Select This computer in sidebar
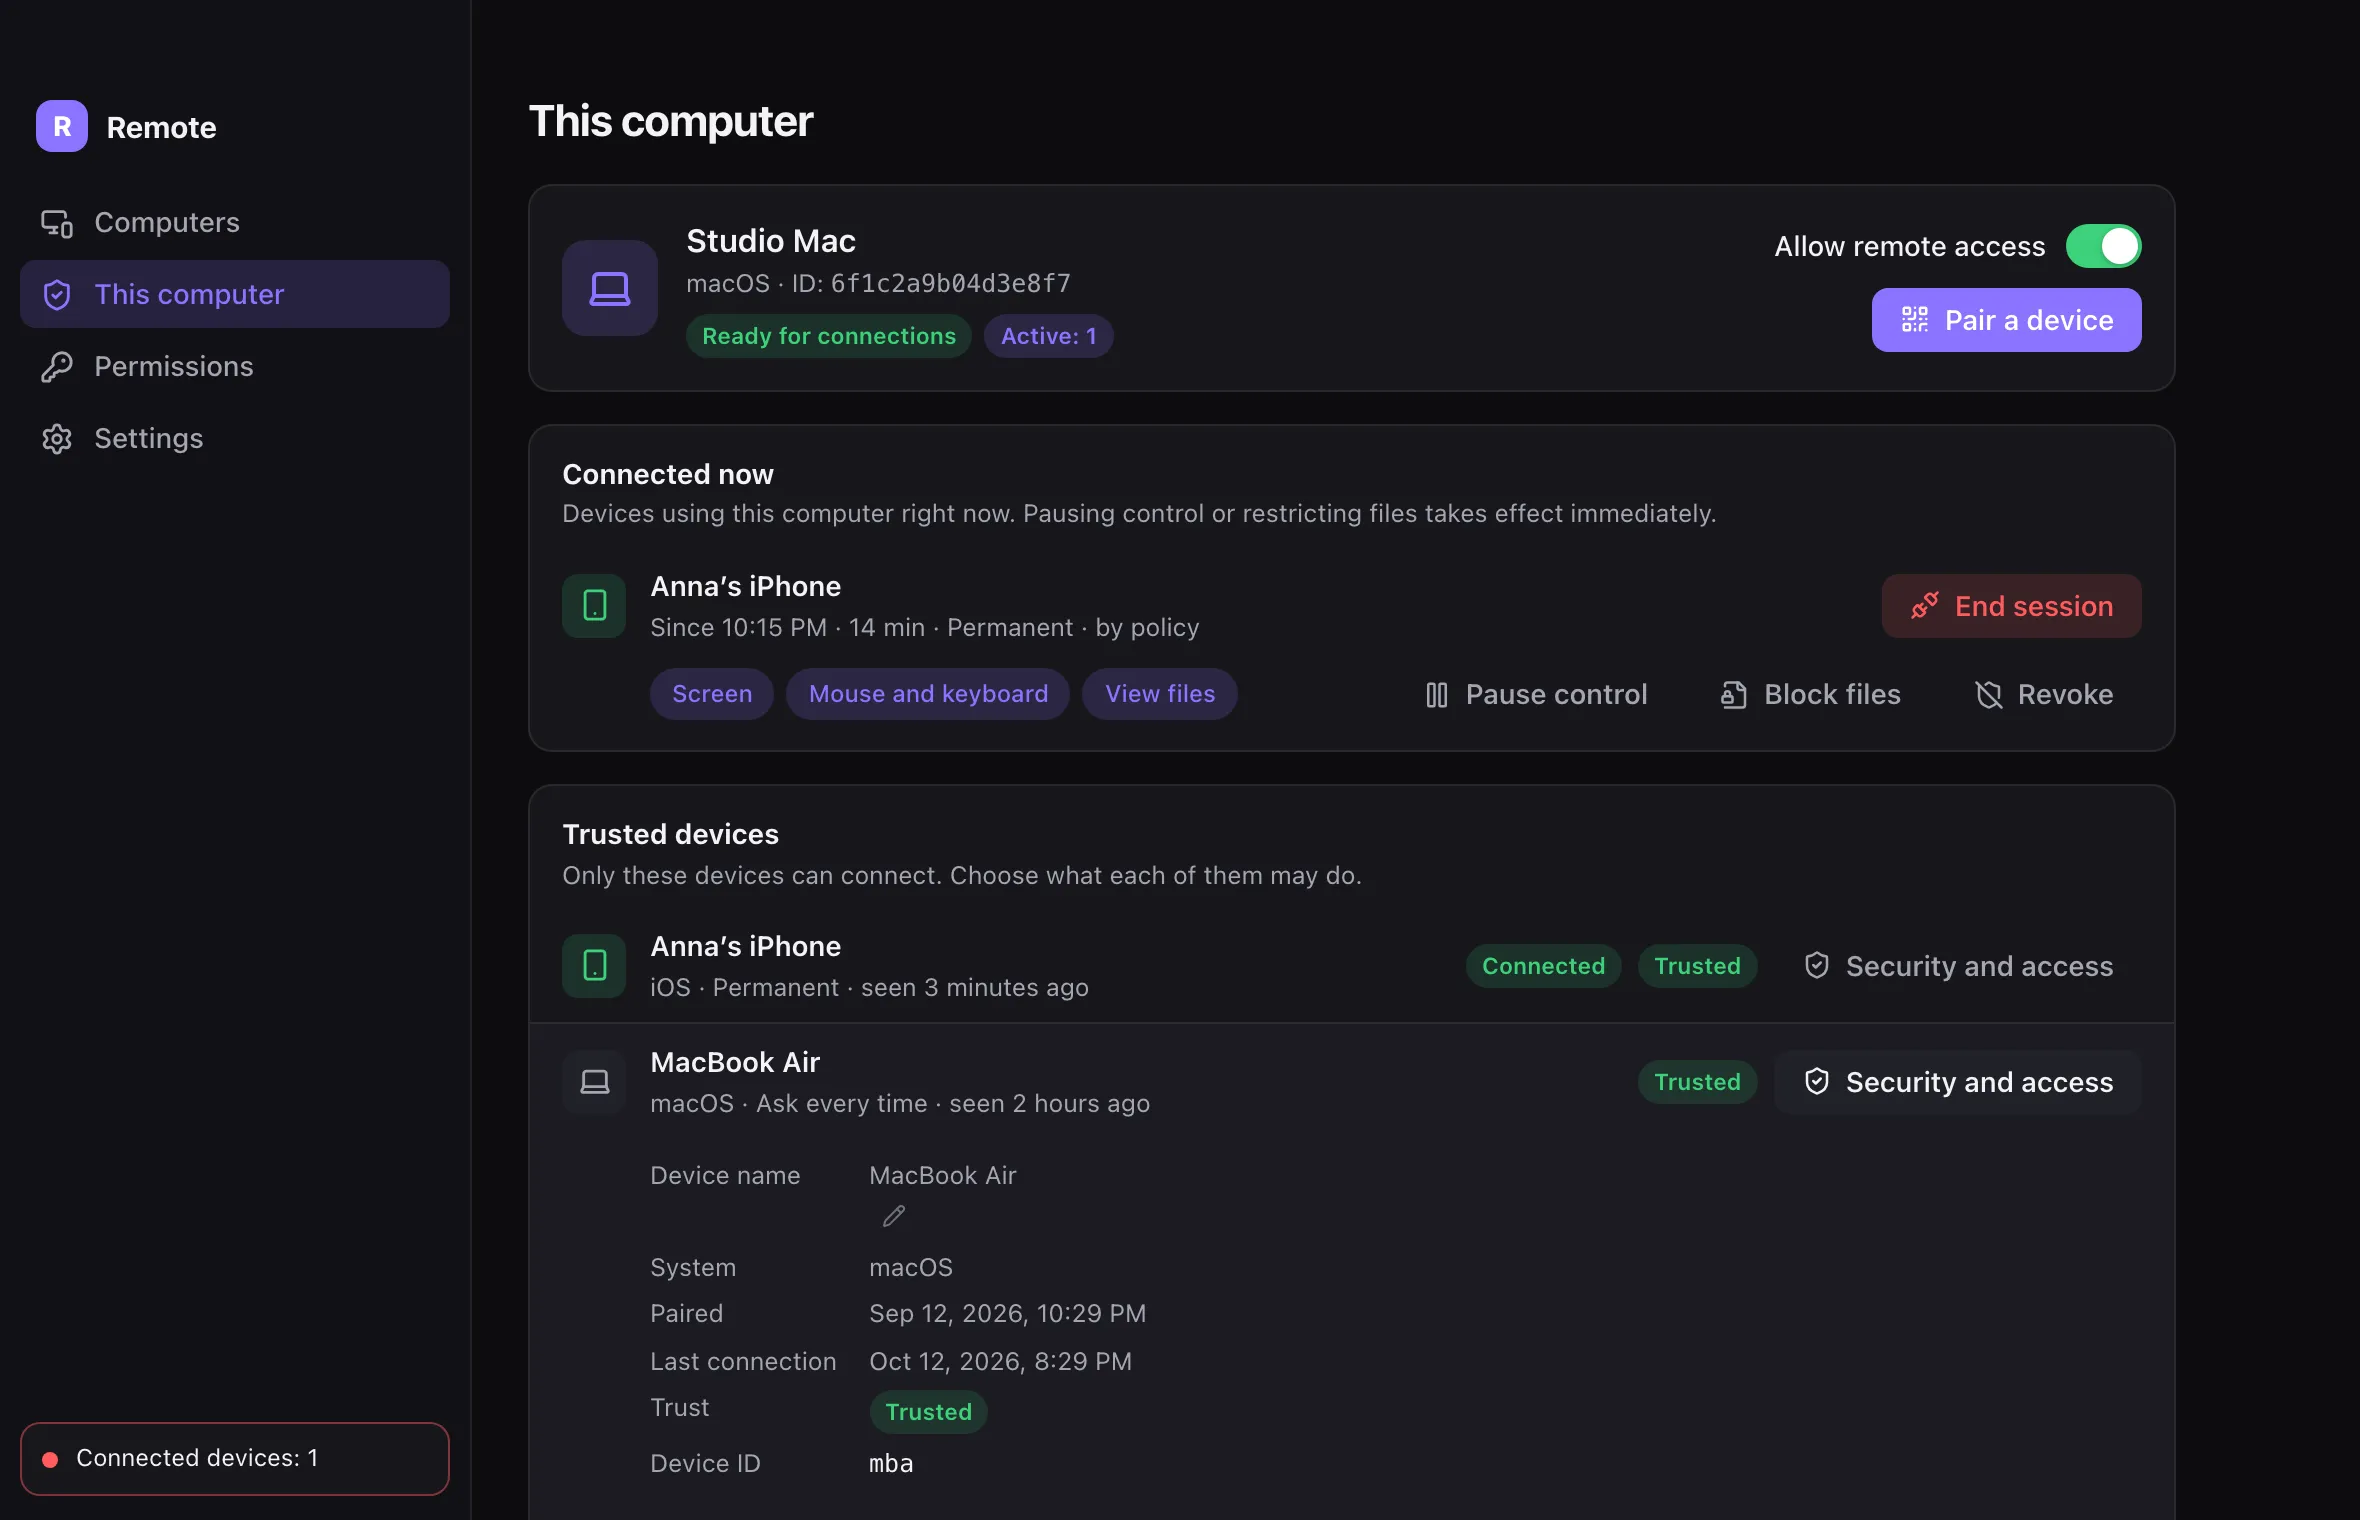 pyautogui.click(x=235, y=294)
